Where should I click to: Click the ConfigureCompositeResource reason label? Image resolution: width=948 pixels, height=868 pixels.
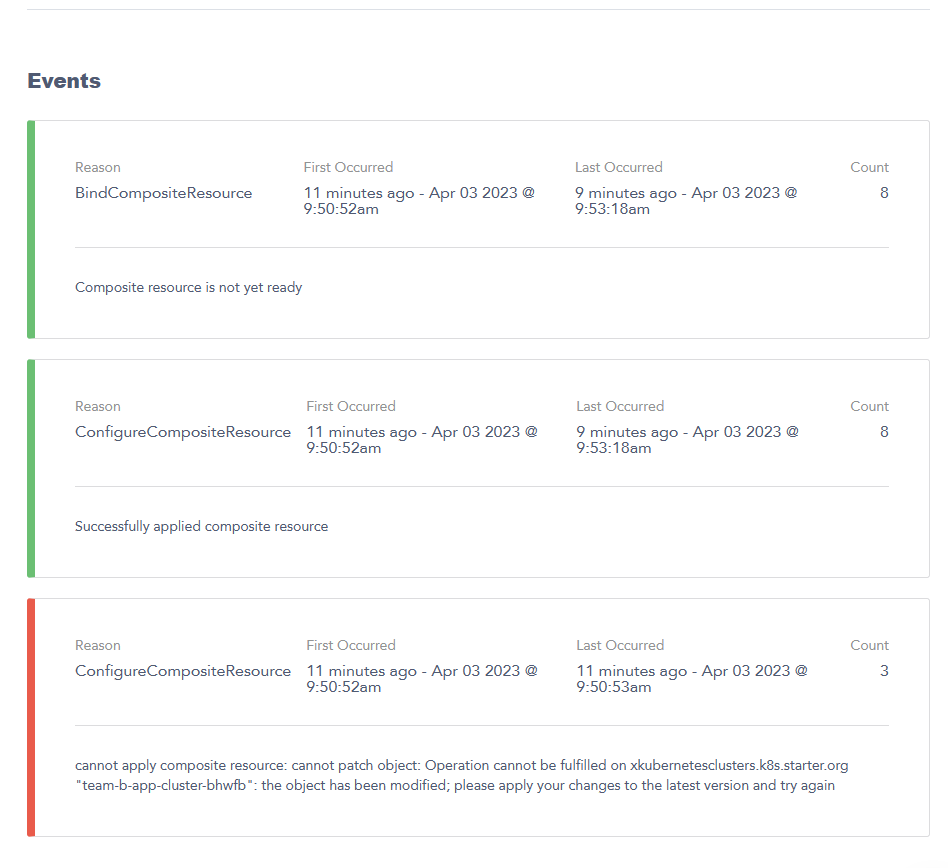click(183, 432)
